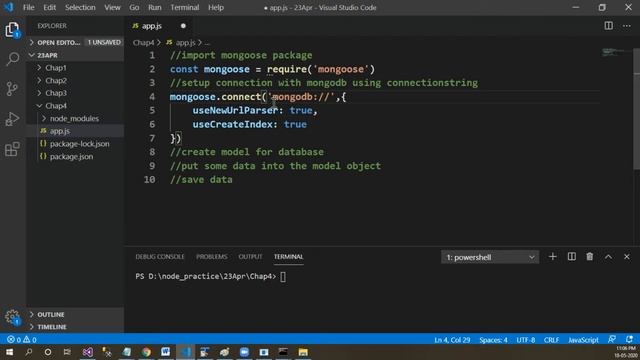The width and height of the screenshot is (640, 360).
Task: Open Windows Start menu
Action: pos(9,352)
